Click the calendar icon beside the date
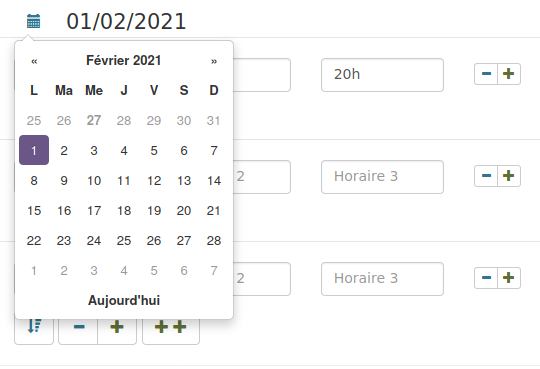540x369 pixels. tap(33, 21)
